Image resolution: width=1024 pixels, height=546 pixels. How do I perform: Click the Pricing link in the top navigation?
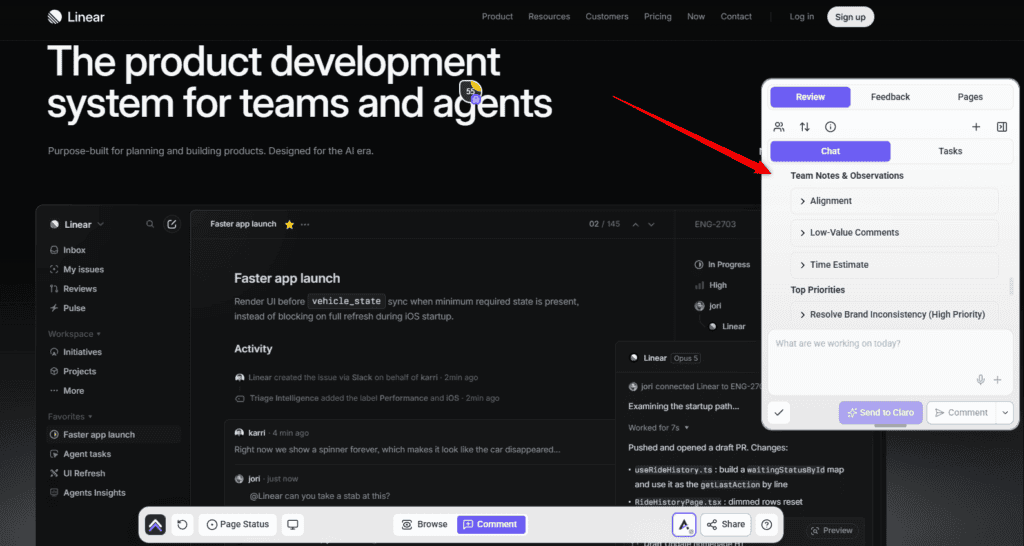658,17
